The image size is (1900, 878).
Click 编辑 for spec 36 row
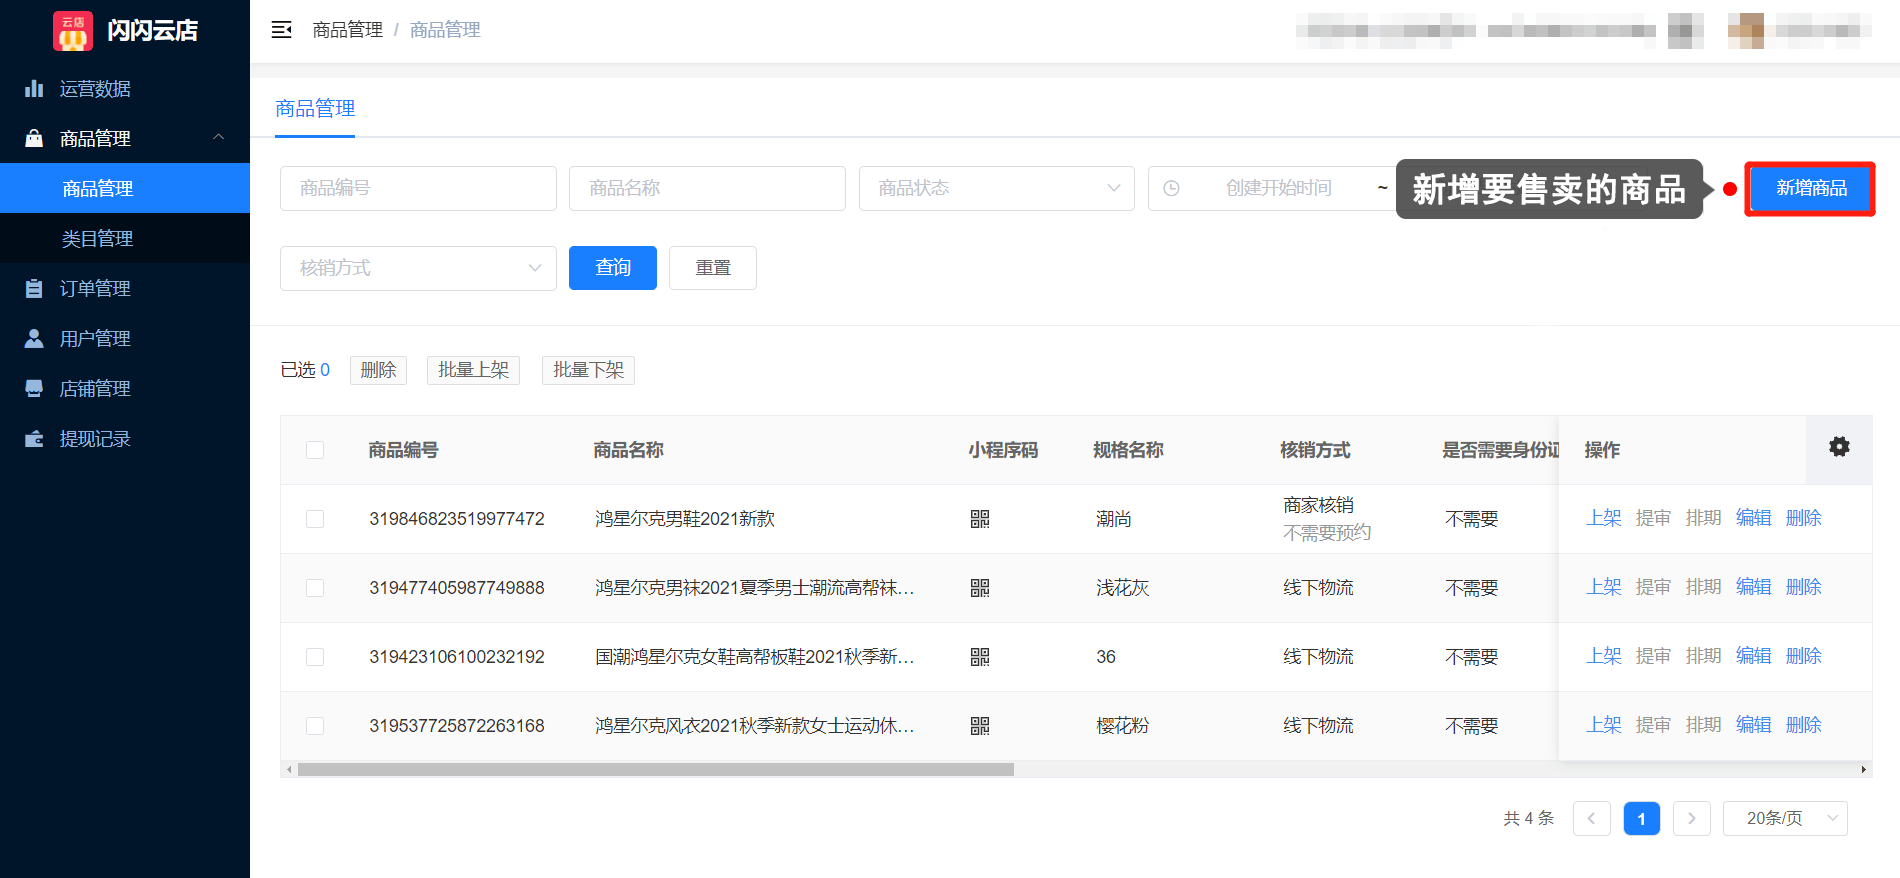tap(1754, 656)
